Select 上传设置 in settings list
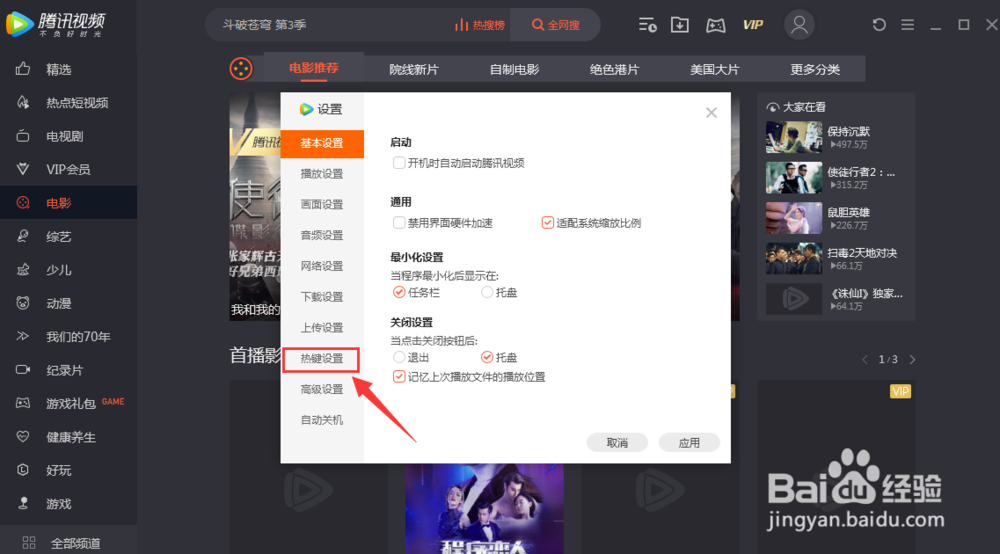 point(322,328)
